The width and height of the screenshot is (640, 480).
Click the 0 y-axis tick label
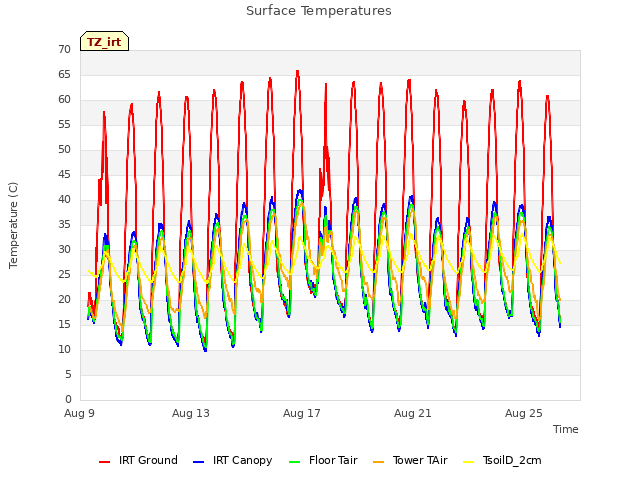tap(68, 399)
